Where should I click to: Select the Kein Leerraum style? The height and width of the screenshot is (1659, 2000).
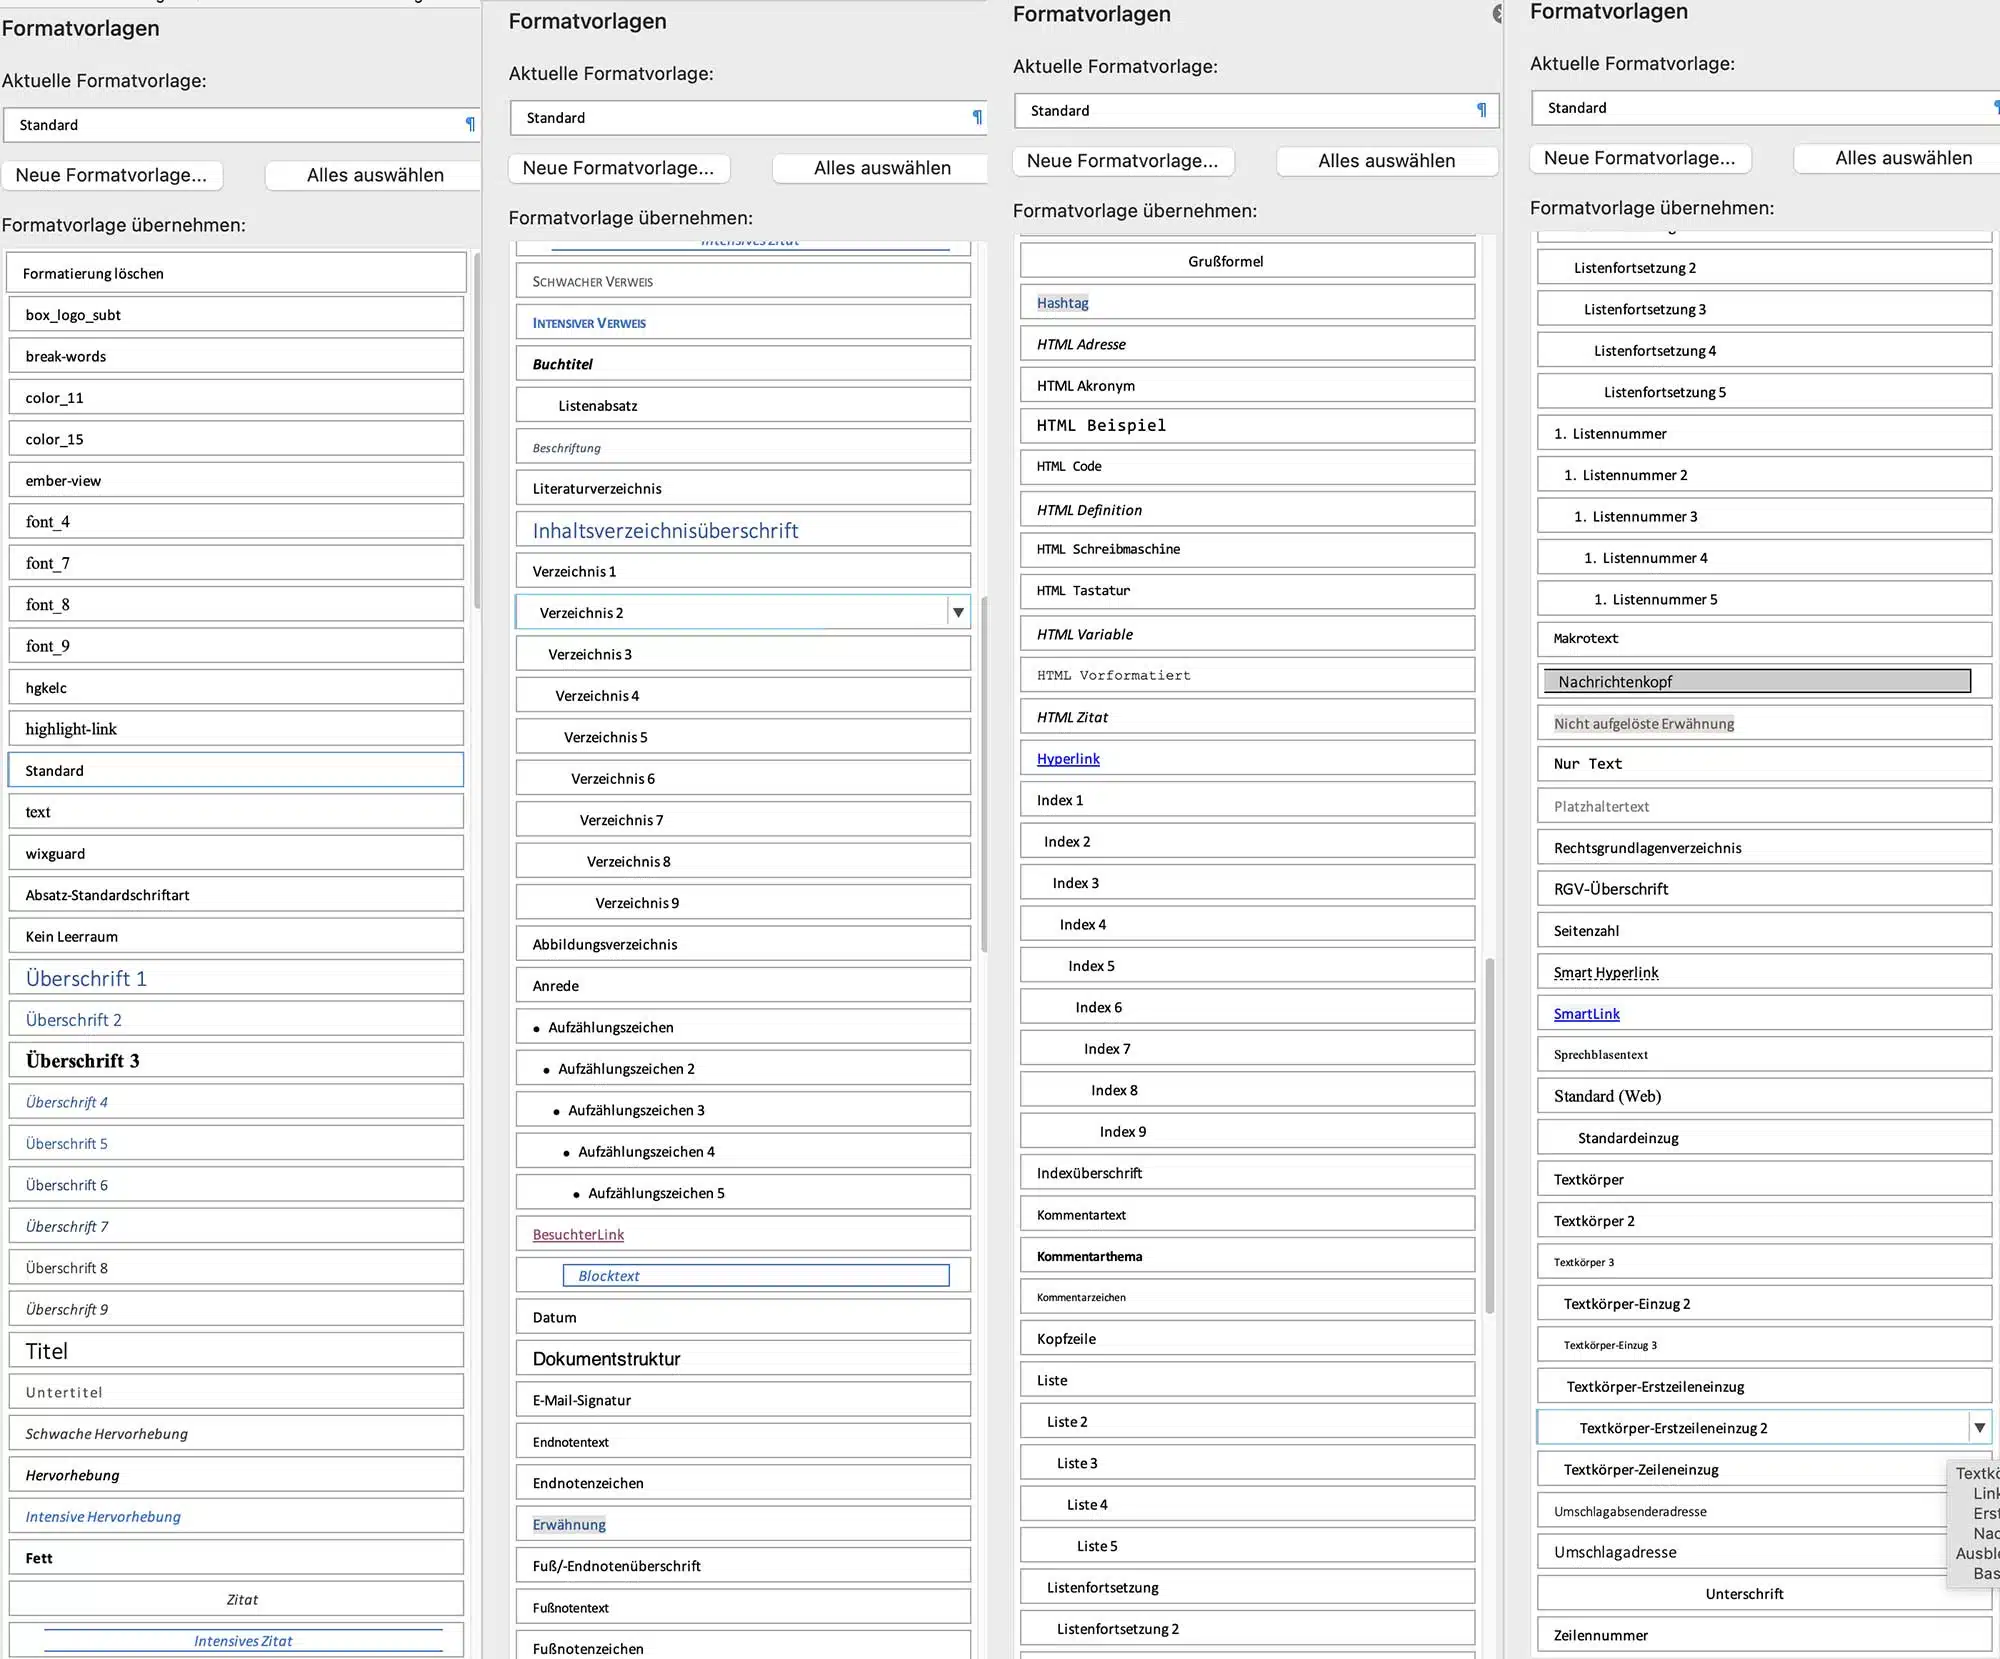236,936
